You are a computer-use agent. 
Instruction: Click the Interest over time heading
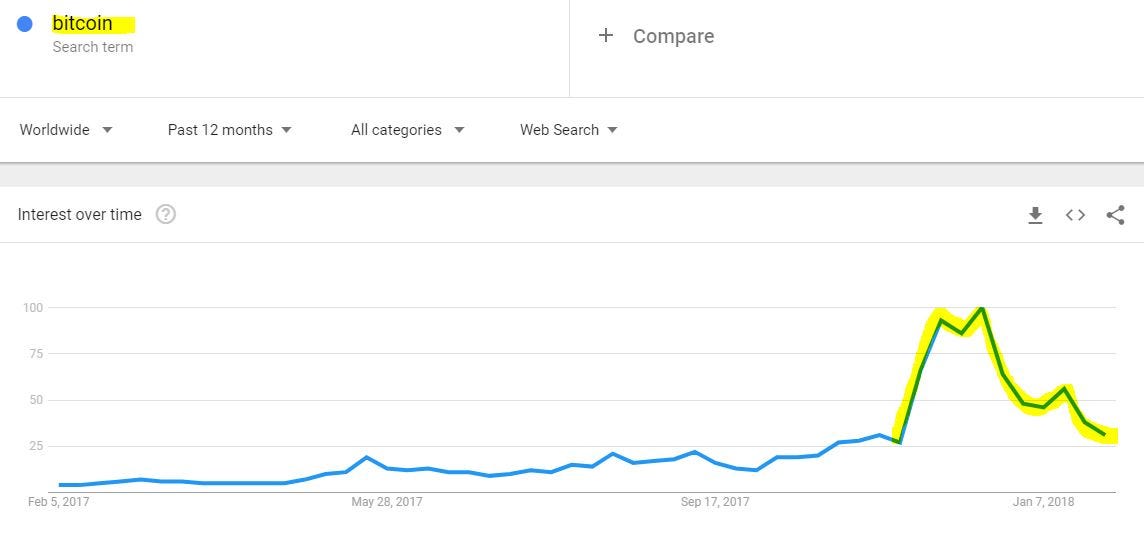(80, 214)
